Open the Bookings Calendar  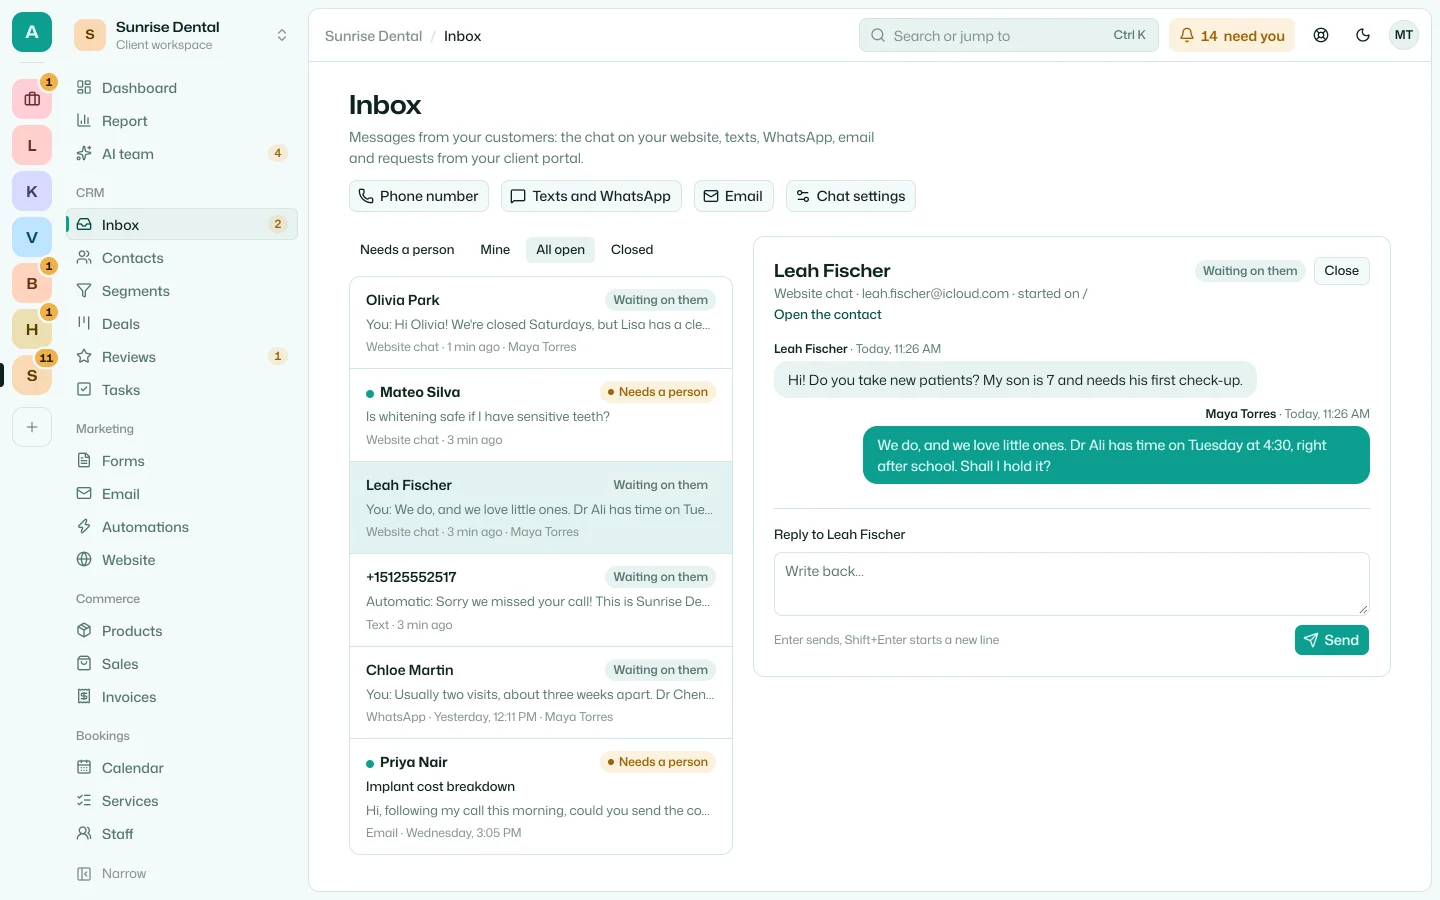tap(182, 768)
